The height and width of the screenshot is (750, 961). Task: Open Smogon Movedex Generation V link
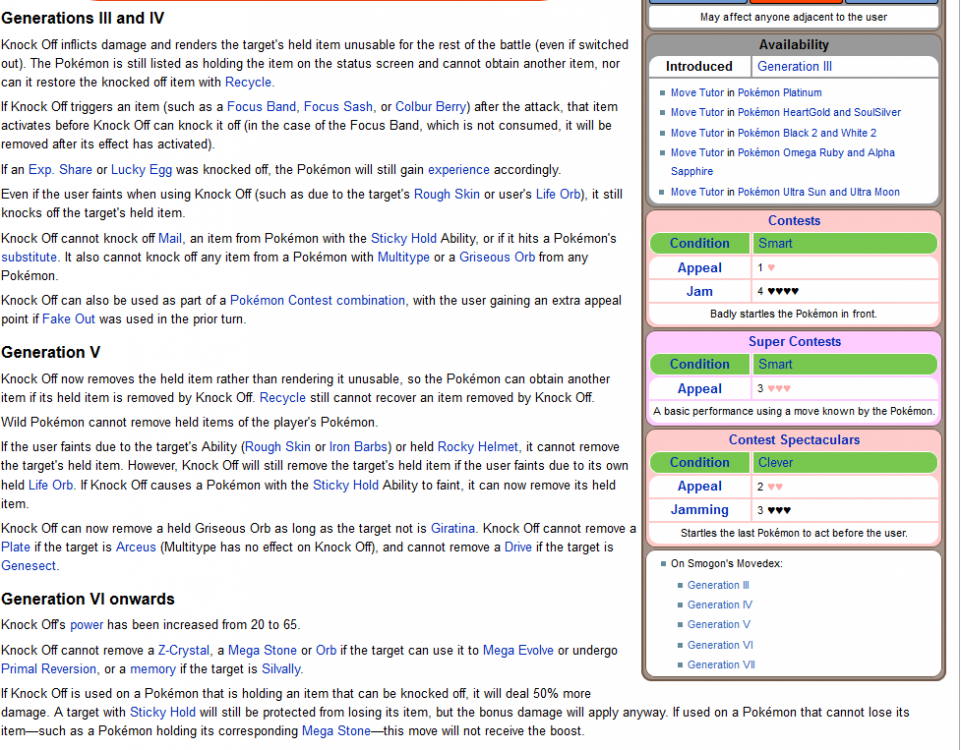718,624
